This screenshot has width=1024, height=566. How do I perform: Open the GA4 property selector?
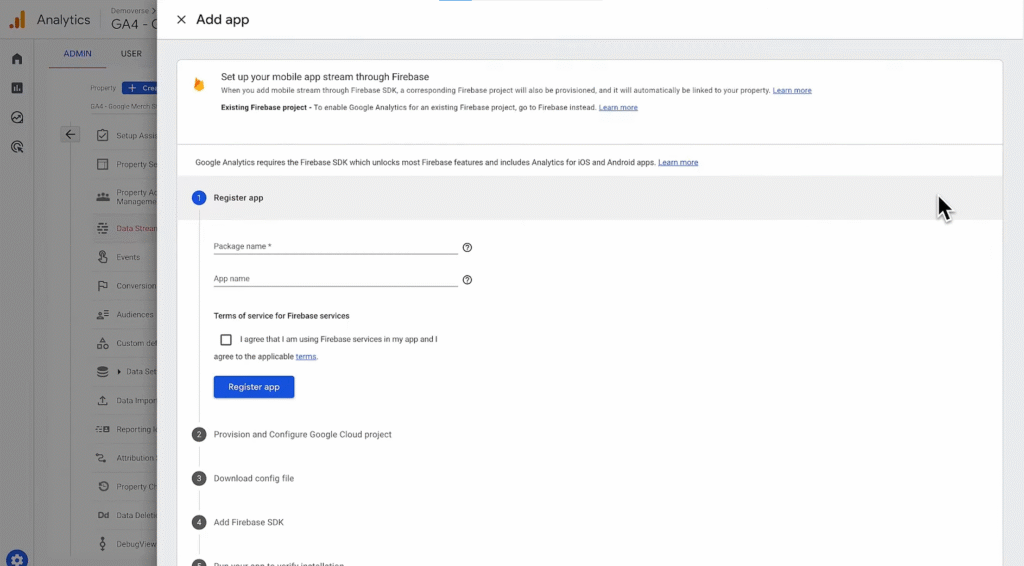[133, 24]
